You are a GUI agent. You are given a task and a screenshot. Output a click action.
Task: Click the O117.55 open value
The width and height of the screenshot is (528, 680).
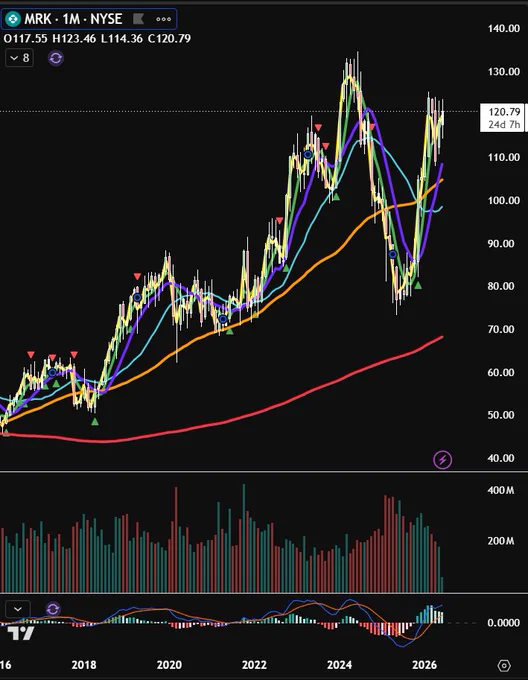25,39
